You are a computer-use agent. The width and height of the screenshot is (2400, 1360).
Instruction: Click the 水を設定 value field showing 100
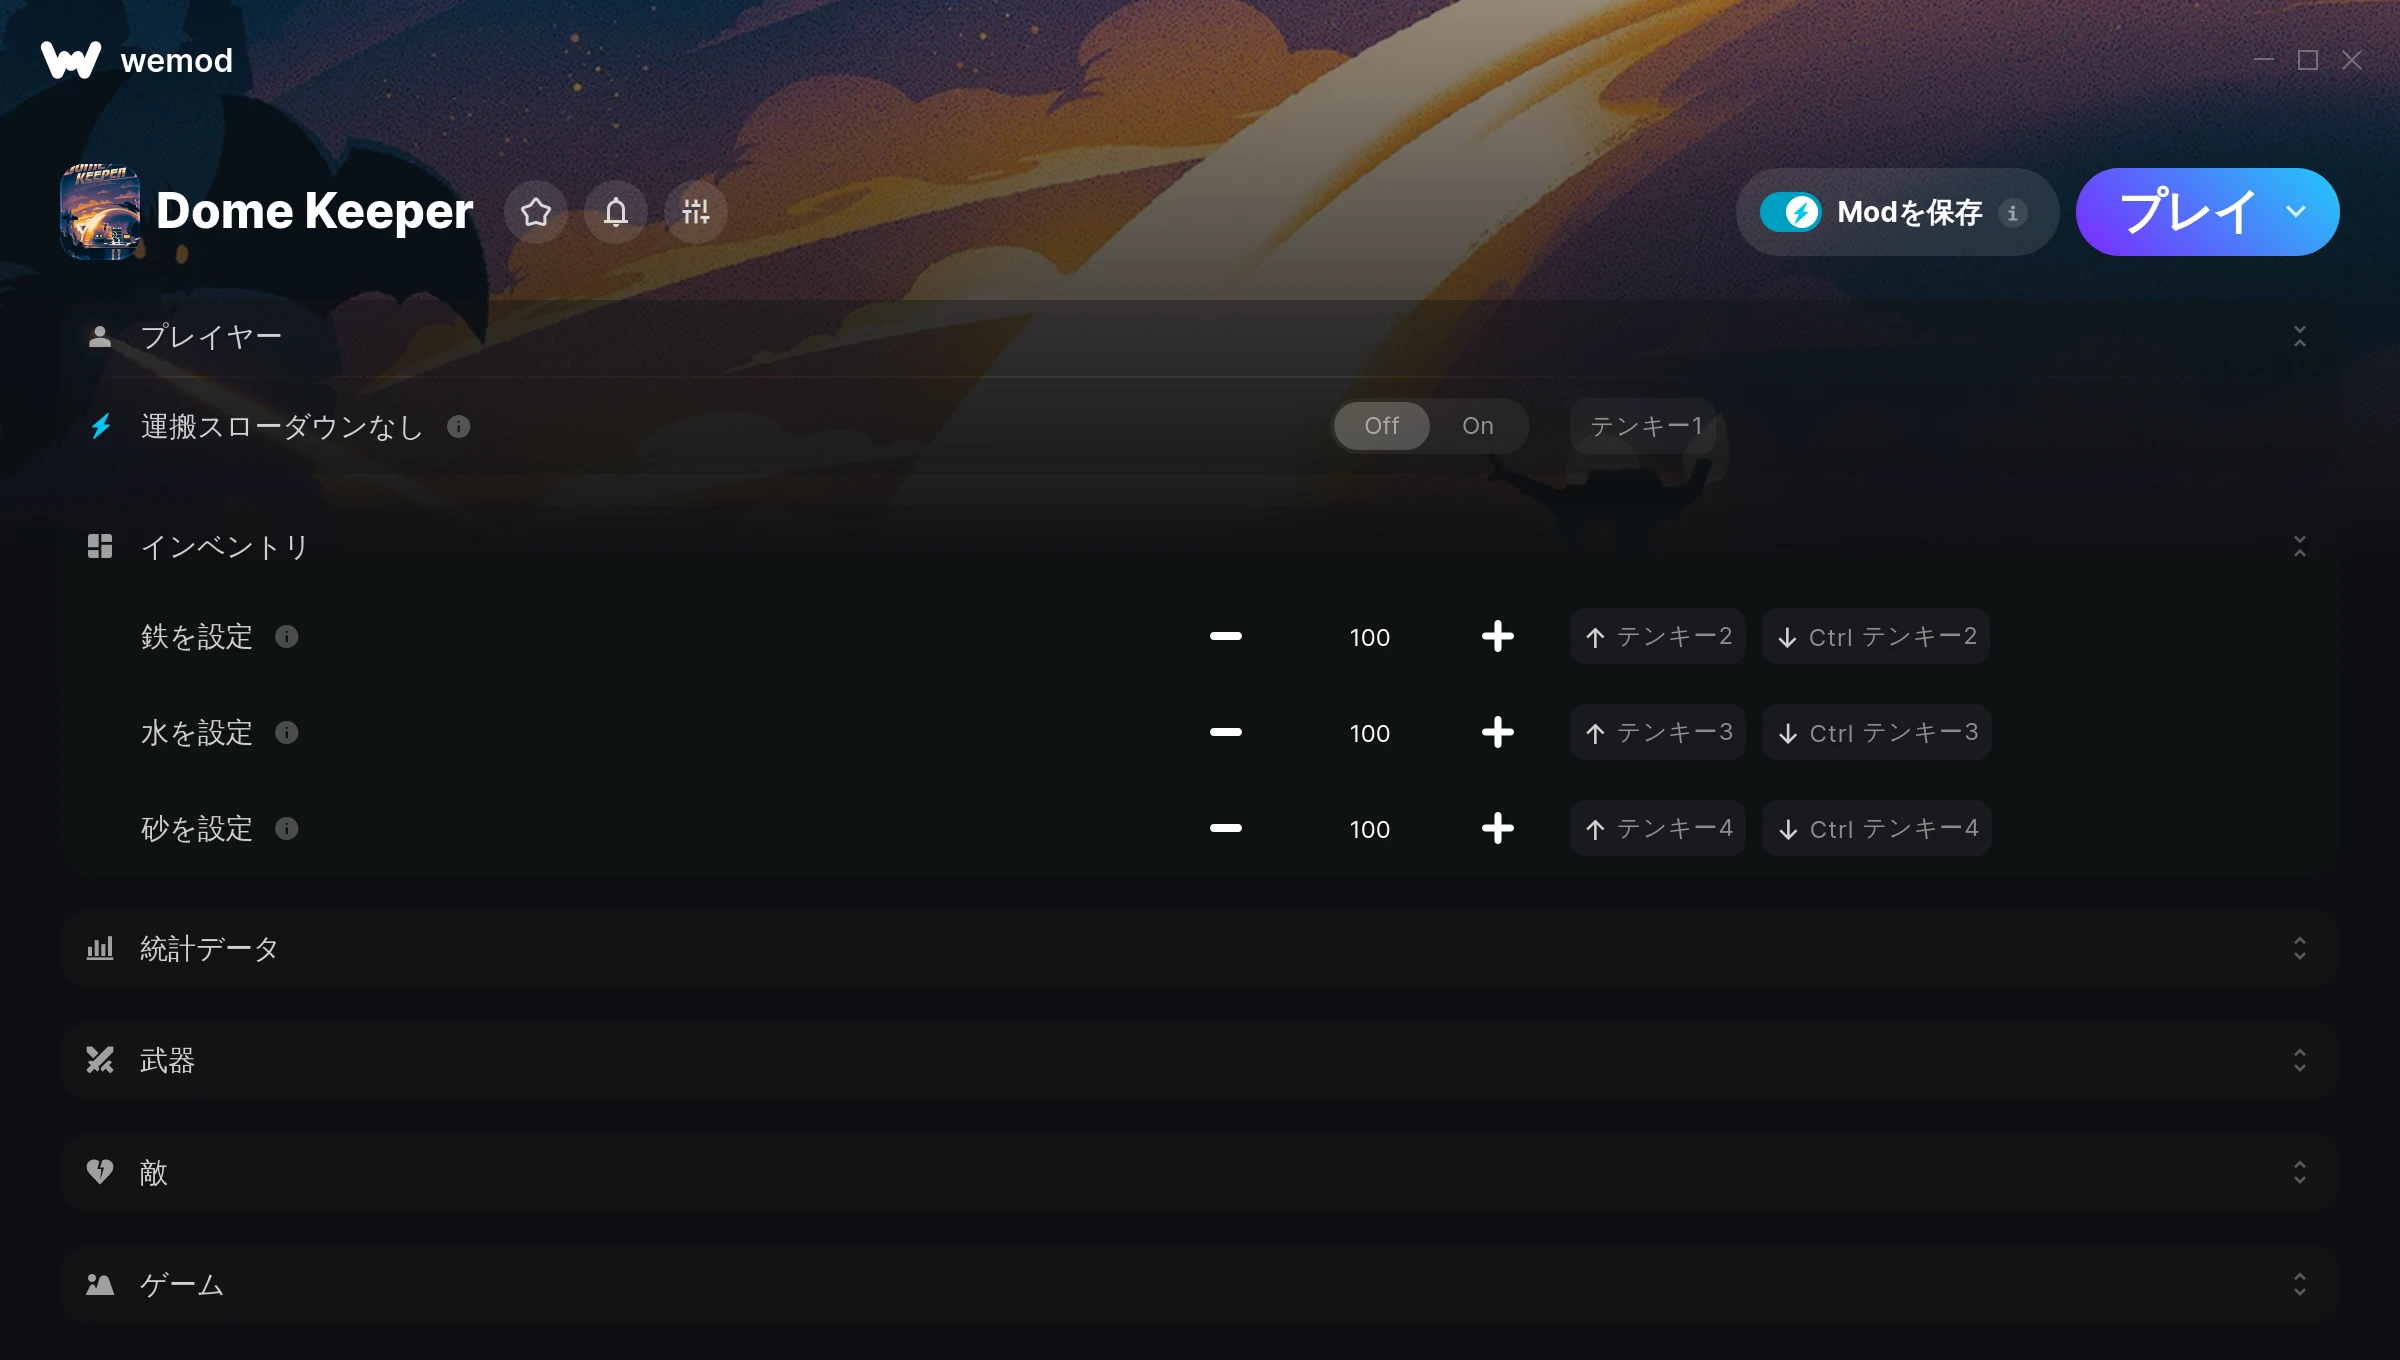click(1370, 733)
